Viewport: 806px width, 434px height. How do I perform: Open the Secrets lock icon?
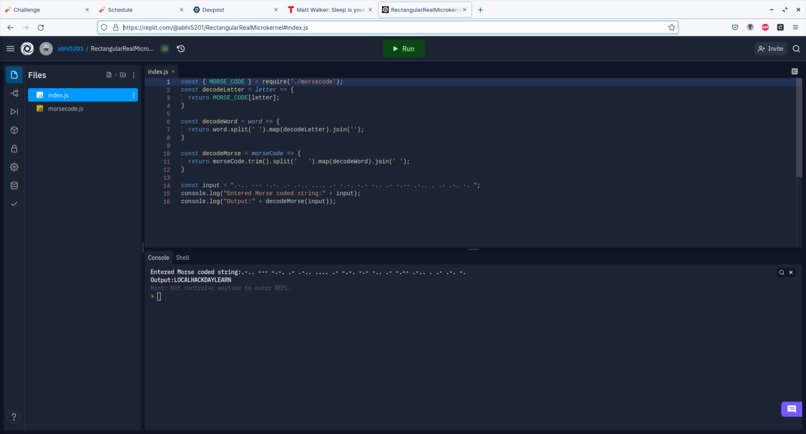point(14,149)
